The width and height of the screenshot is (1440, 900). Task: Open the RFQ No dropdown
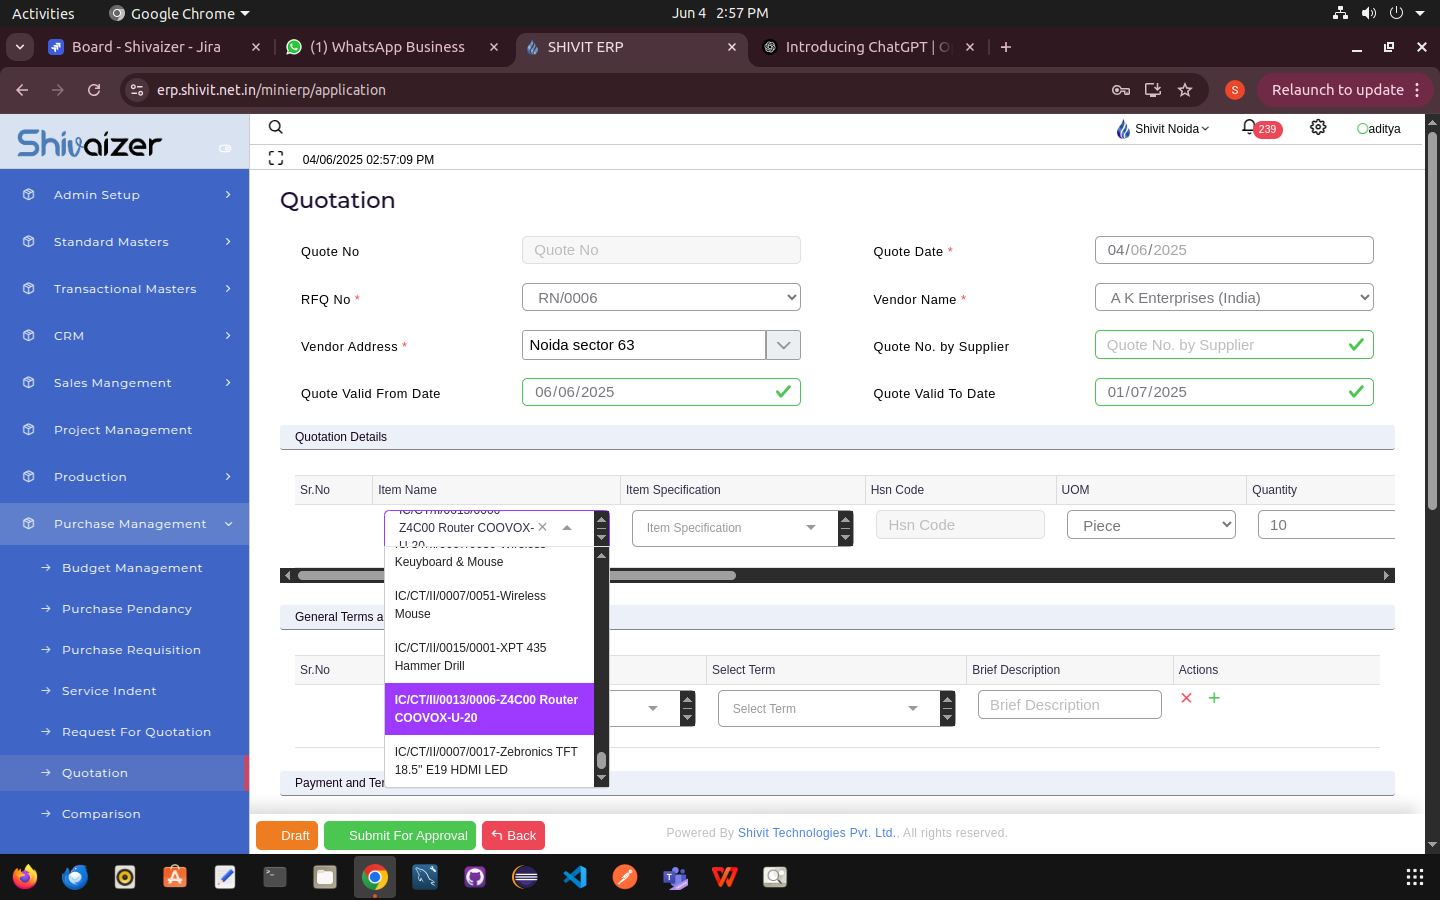click(x=661, y=297)
